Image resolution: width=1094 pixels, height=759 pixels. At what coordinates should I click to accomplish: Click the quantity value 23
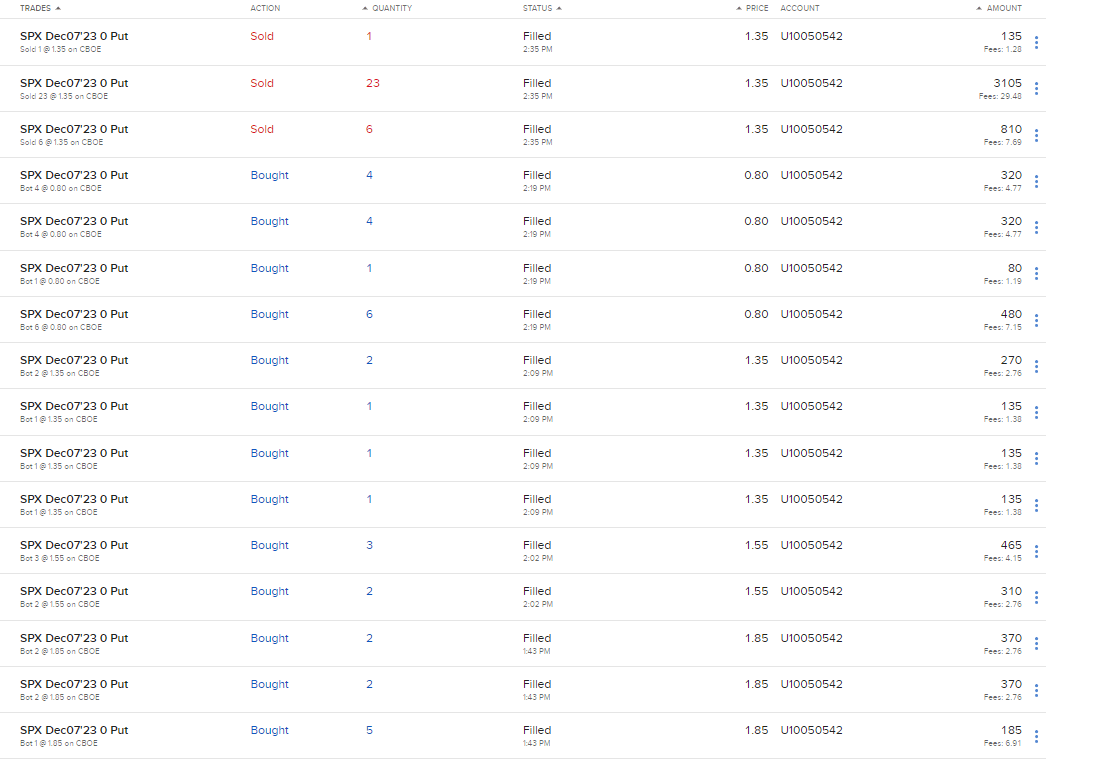(x=373, y=83)
